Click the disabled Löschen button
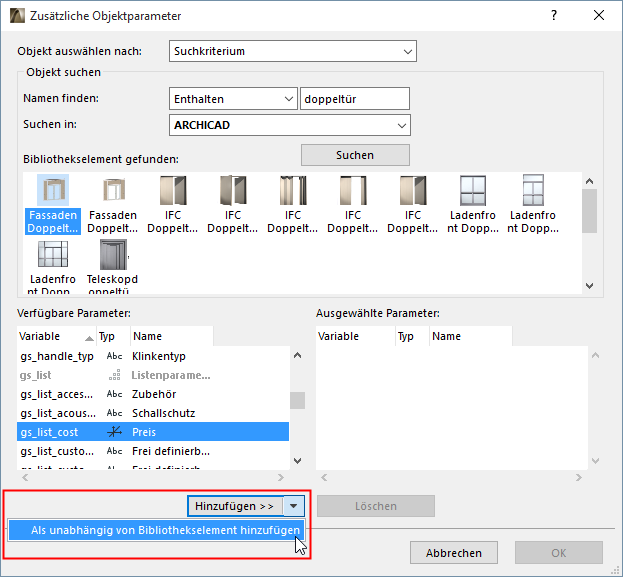623x577 pixels. 376,506
